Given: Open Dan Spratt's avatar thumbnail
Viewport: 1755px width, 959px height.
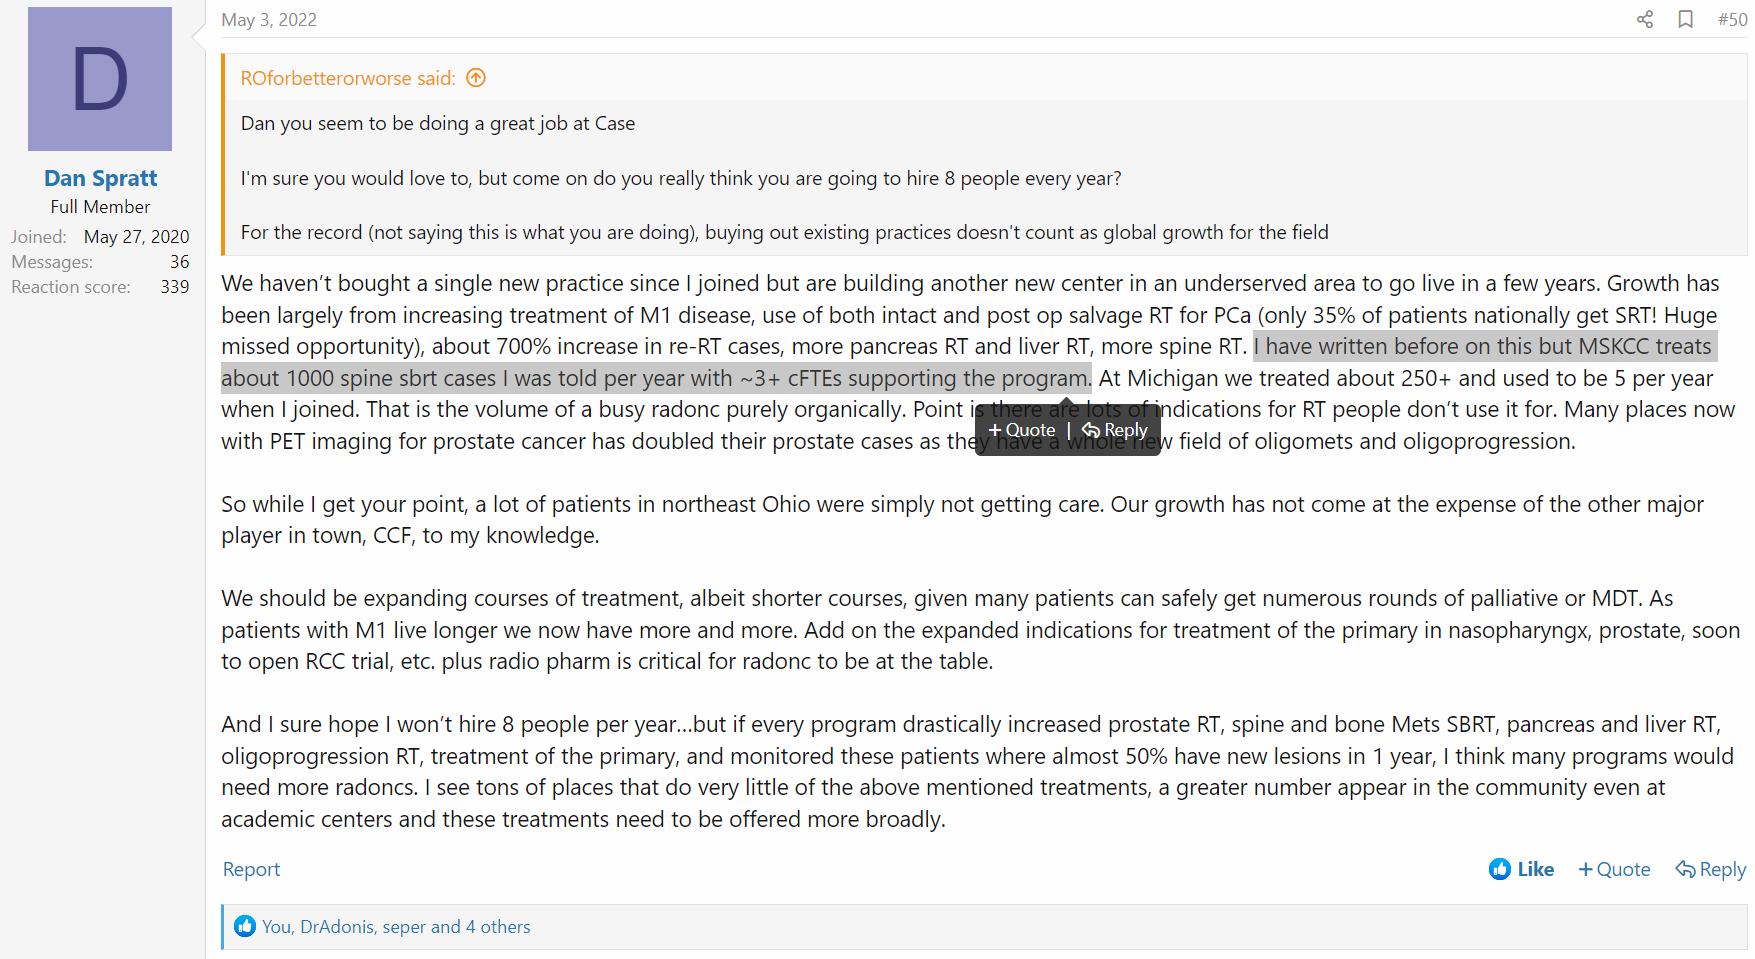Looking at the screenshot, I should click(x=100, y=79).
